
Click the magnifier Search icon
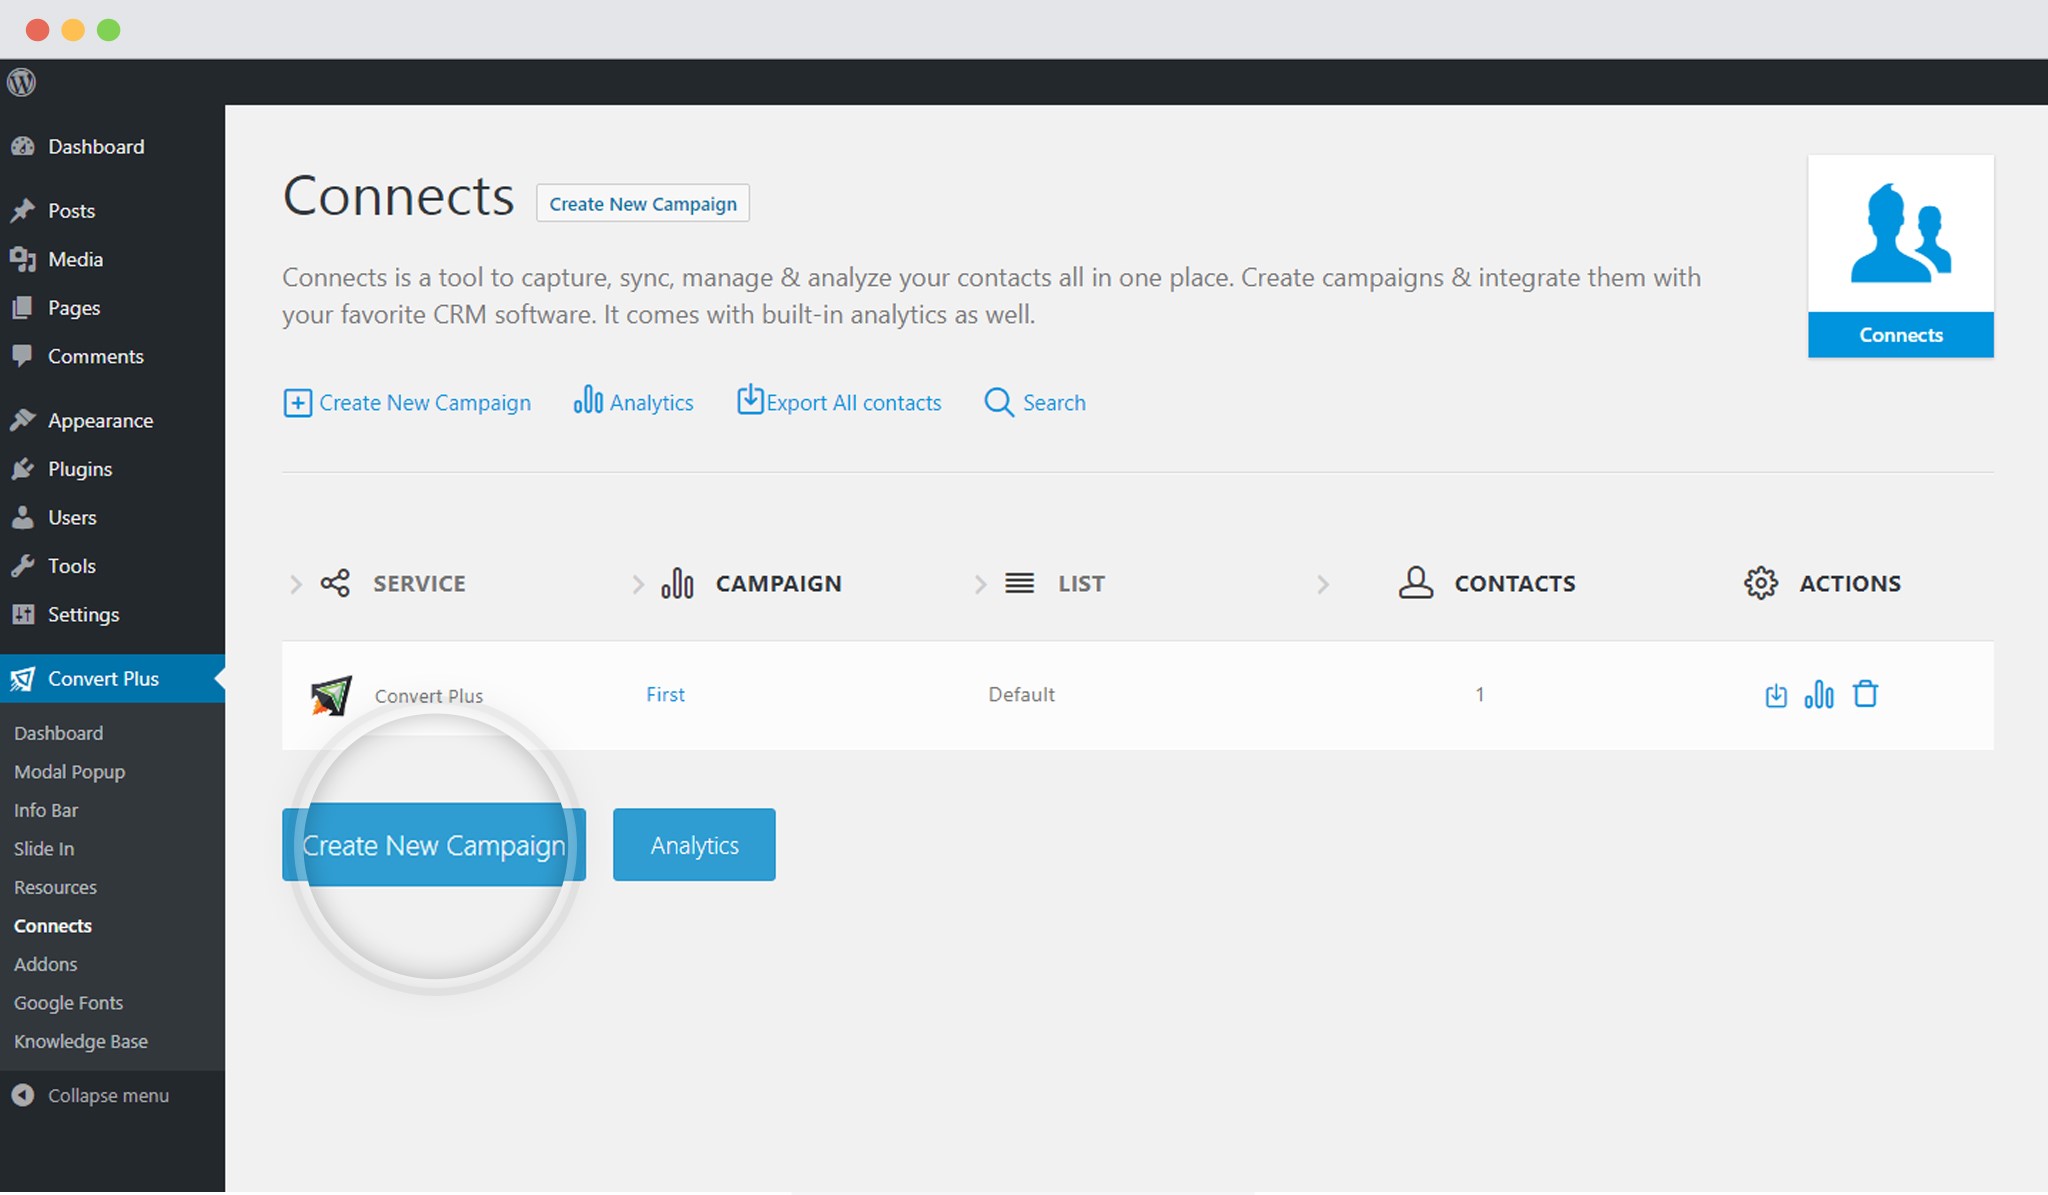[x=999, y=402]
